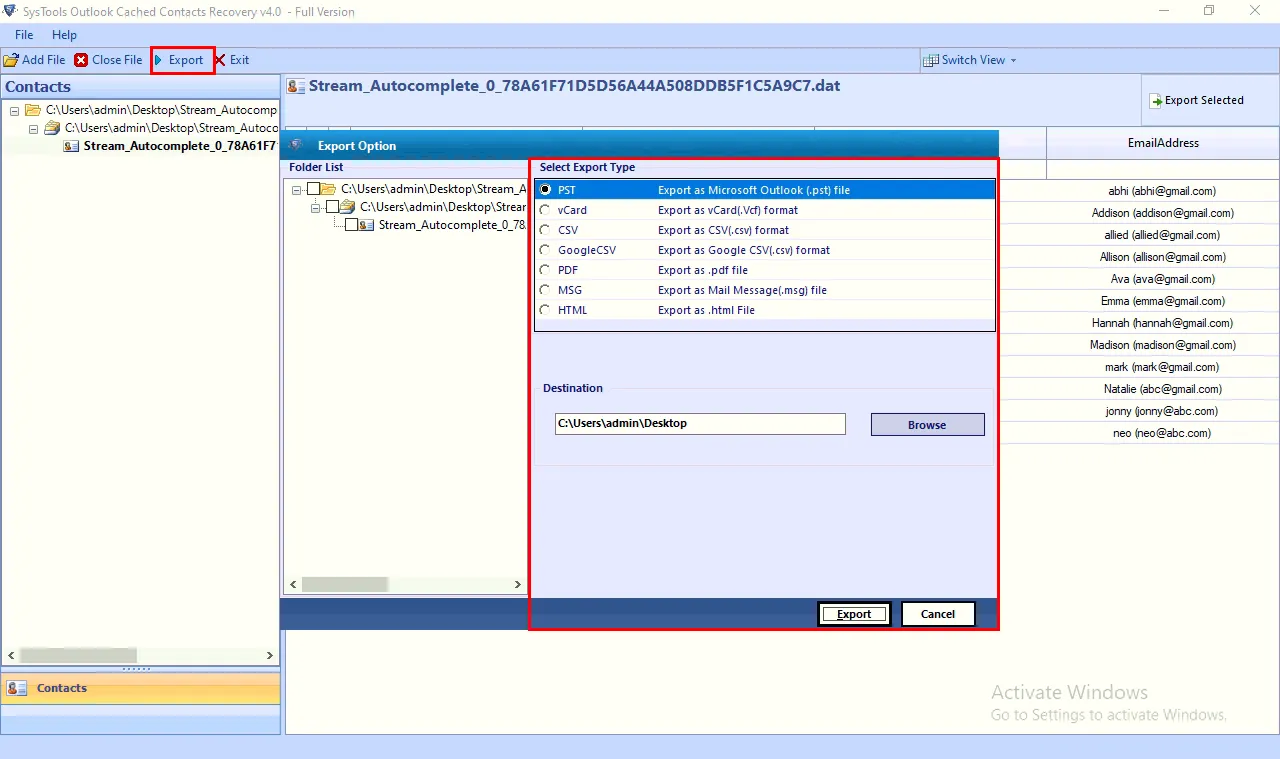Click the Contacts pane icon at bottom left
Image resolution: width=1280 pixels, height=759 pixels.
click(x=17, y=688)
